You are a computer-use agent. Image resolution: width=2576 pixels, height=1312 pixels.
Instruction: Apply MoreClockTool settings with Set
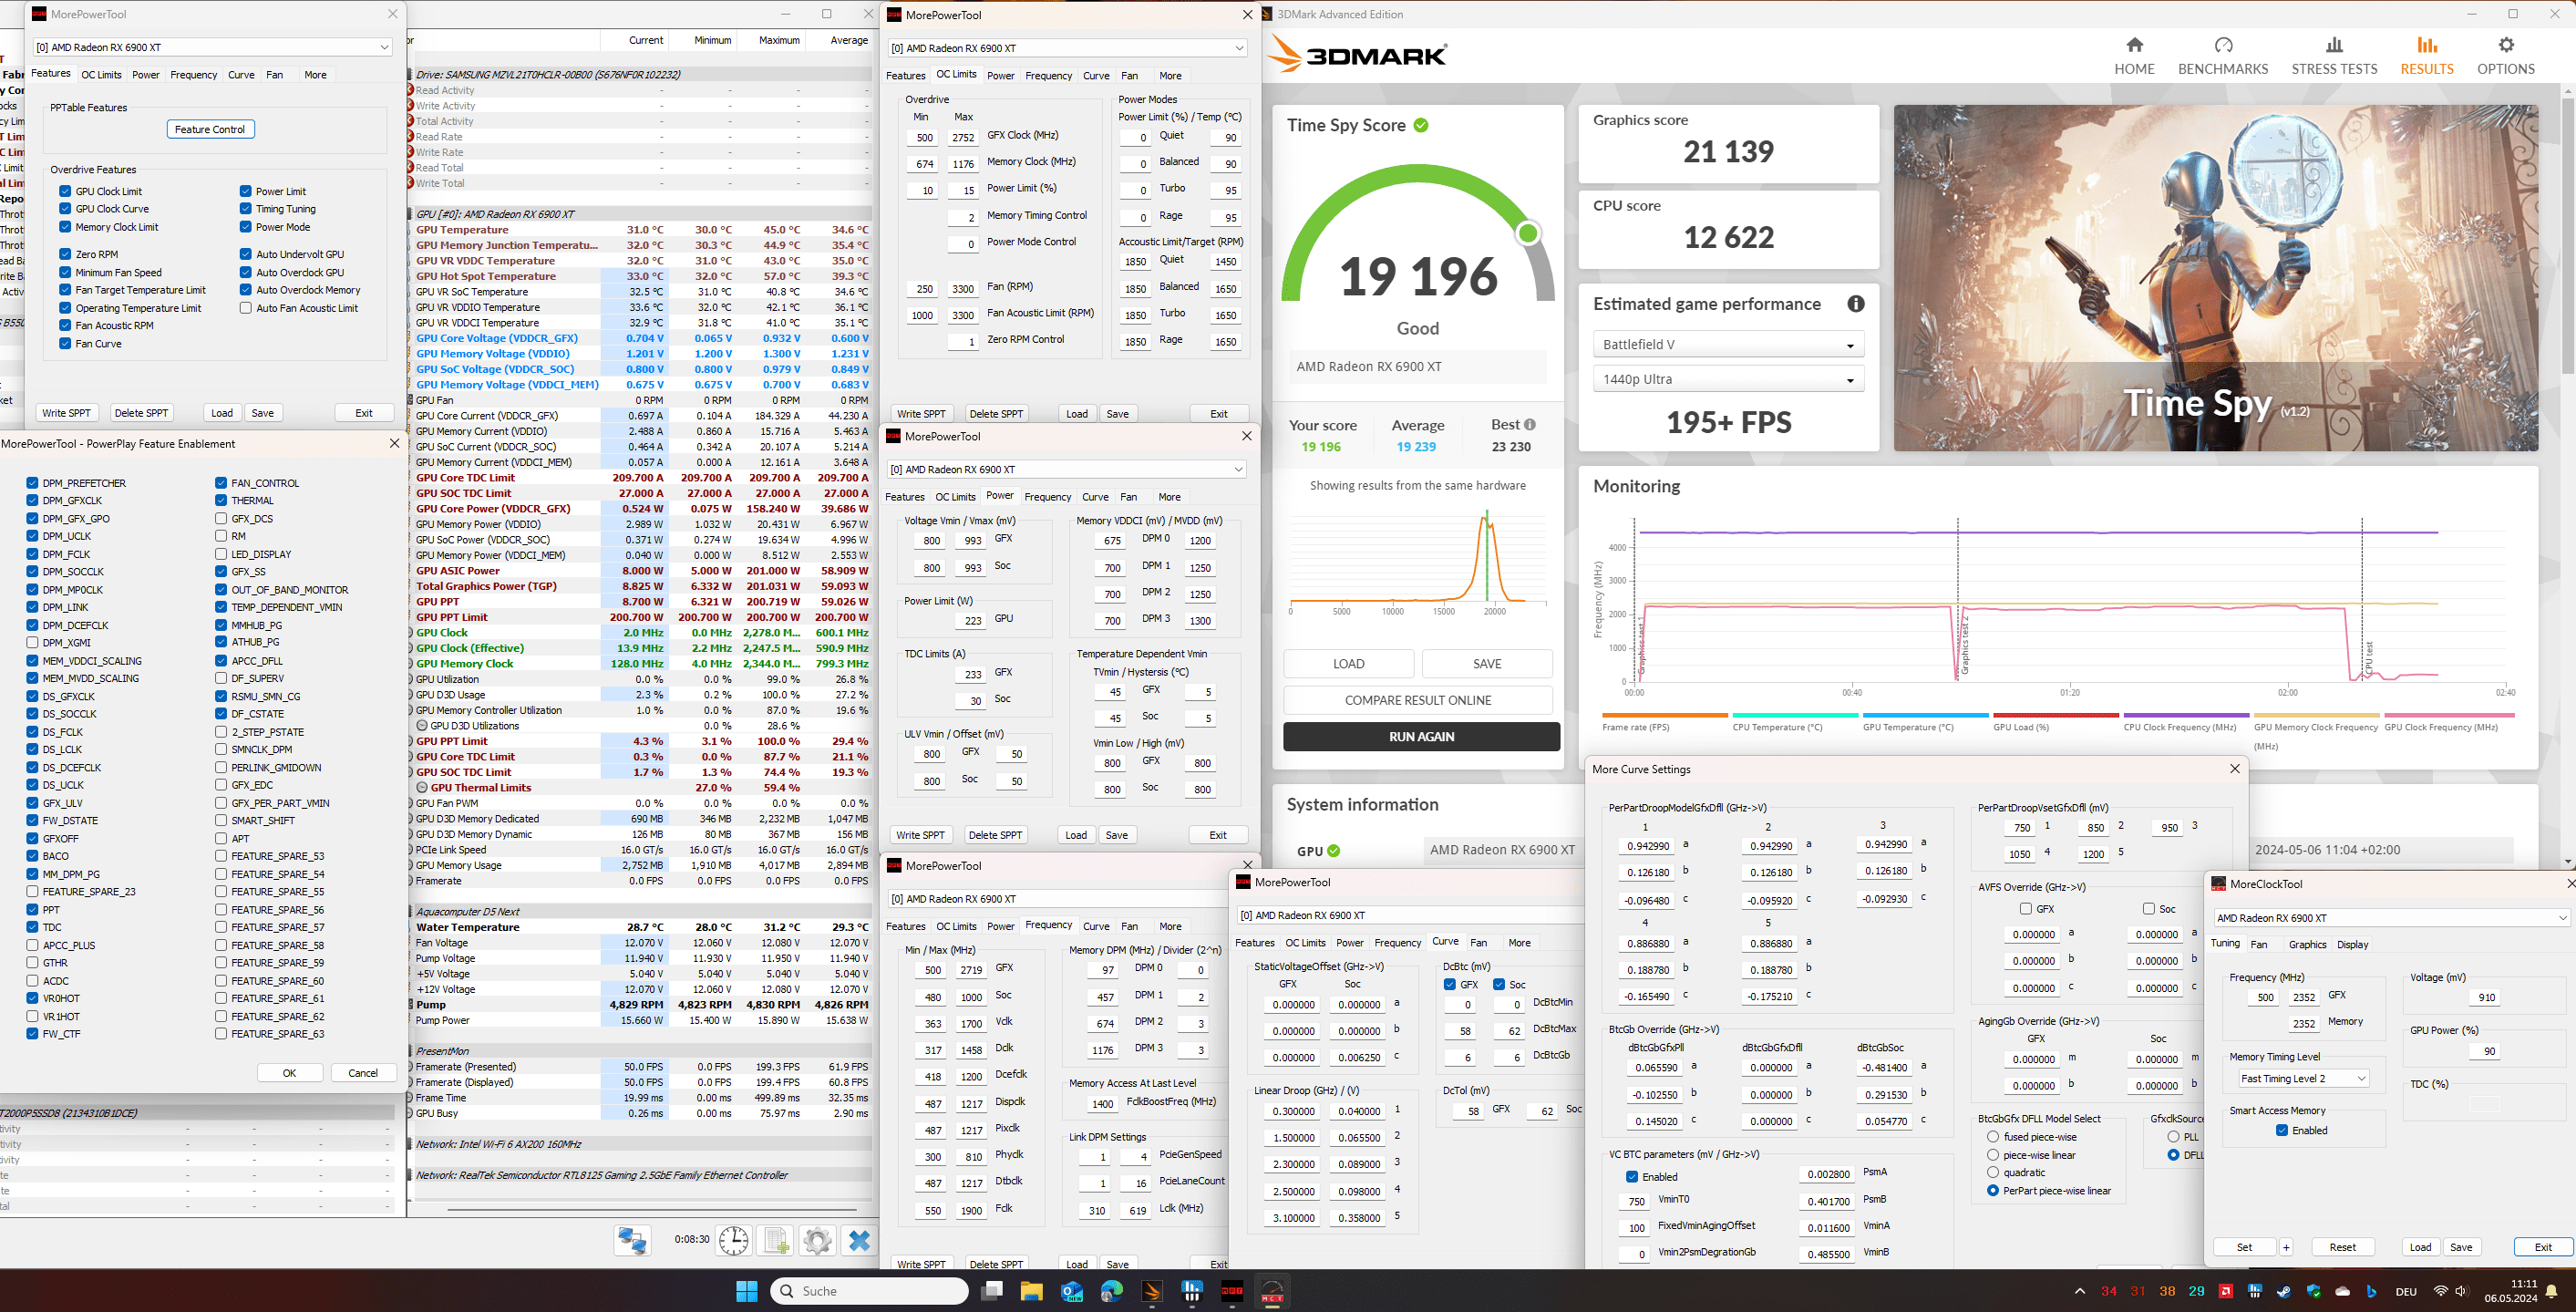[2244, 1247]
